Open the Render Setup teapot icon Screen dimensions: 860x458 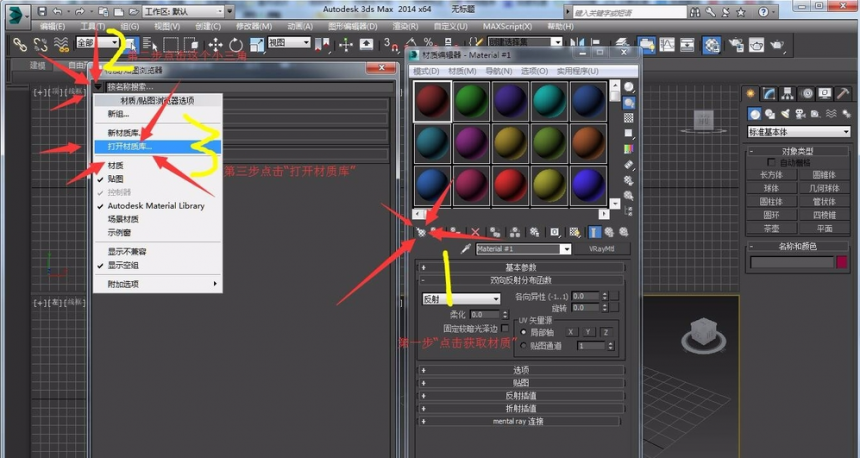click(x=736, y=44)
